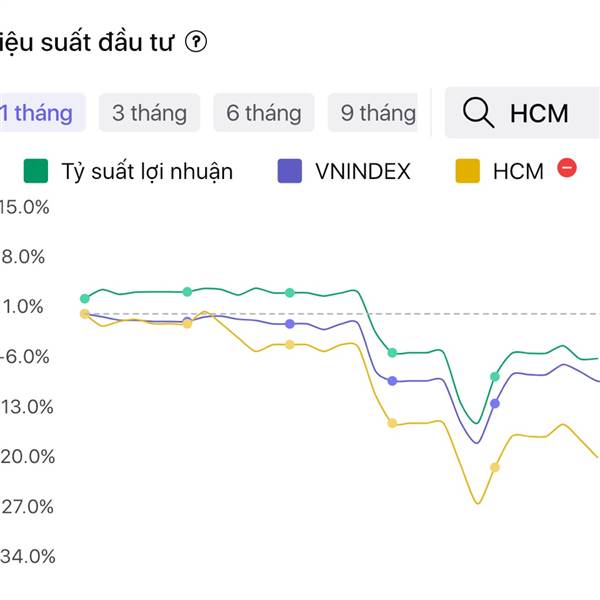Click the search magnifier icon
This screenshot has width=600, height=600.
(x=478, y=112)
